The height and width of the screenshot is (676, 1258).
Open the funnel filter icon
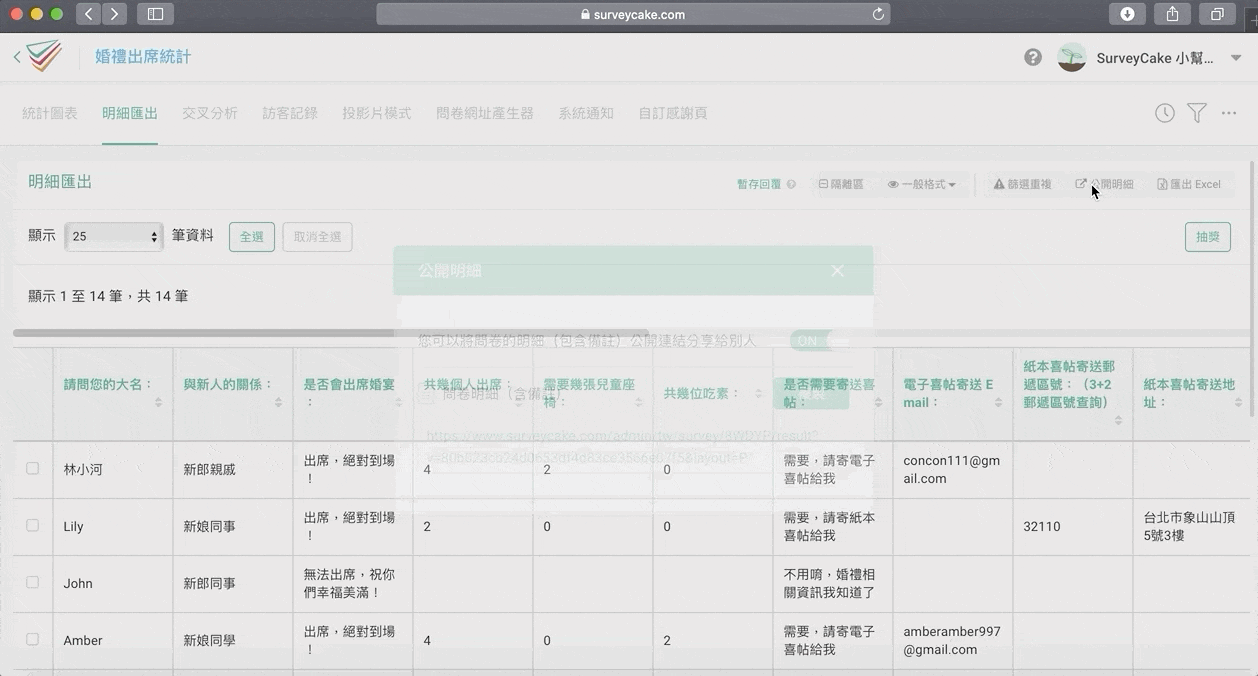click(x=1197, y=113)
